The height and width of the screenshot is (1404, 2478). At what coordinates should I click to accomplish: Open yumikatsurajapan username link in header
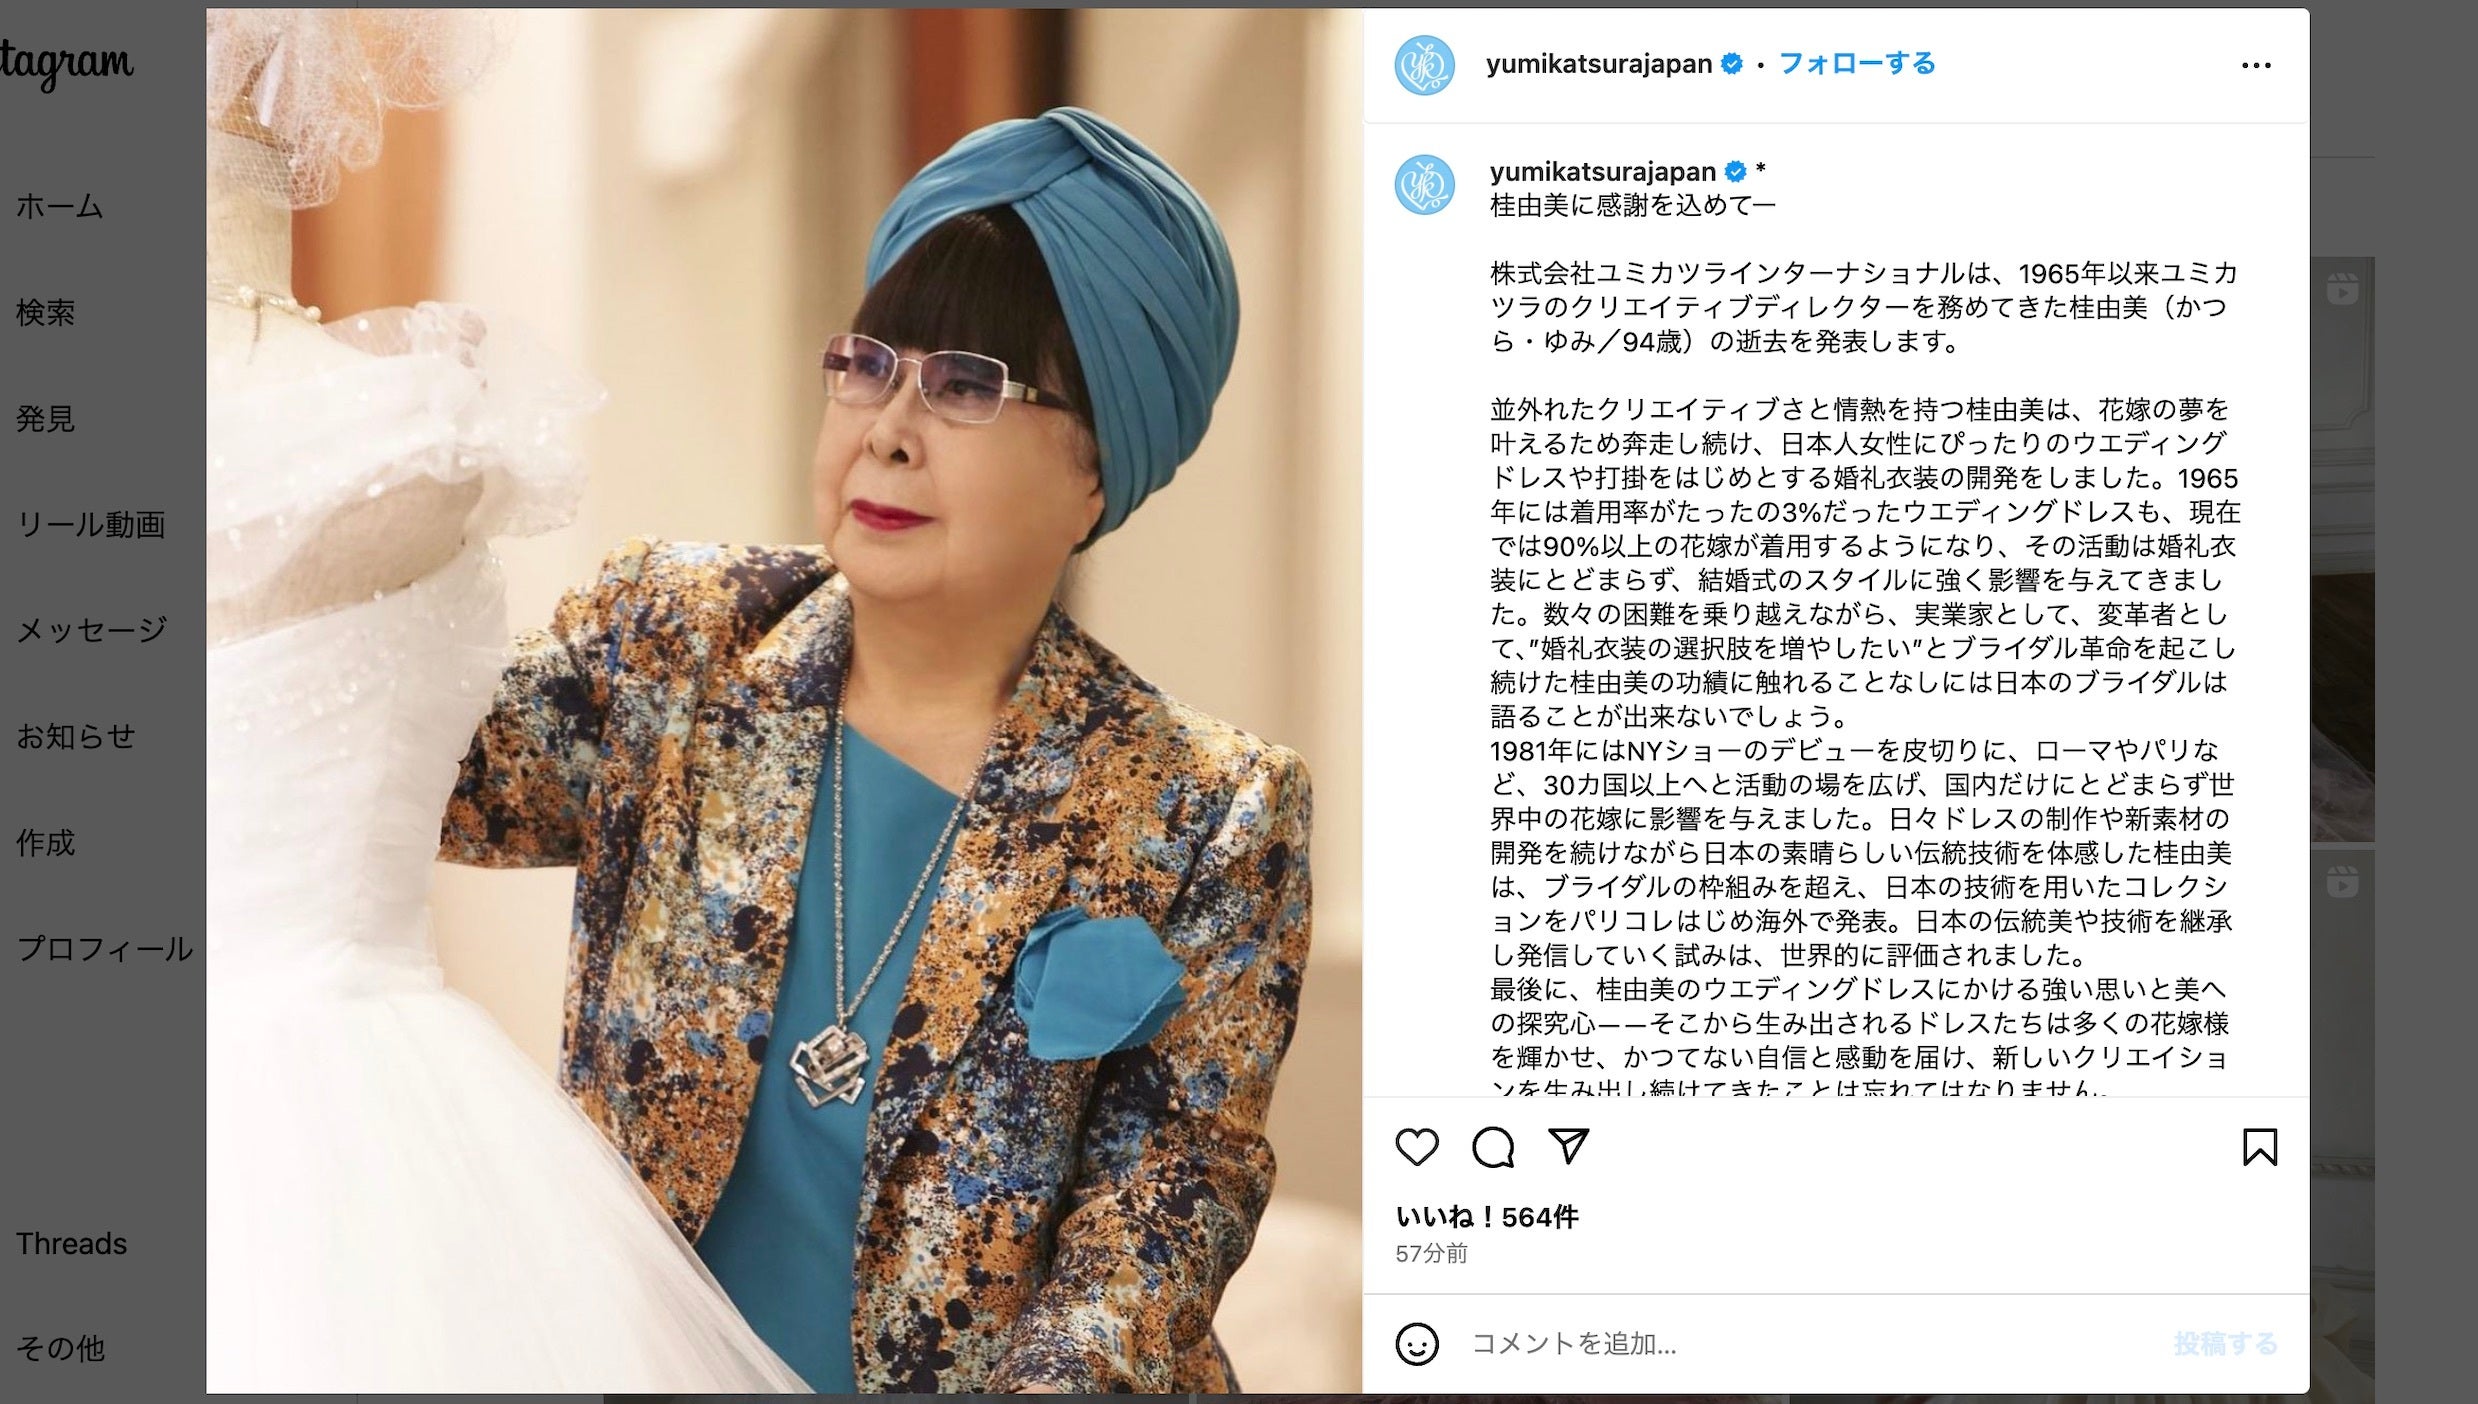click(x=1598, y=64)
